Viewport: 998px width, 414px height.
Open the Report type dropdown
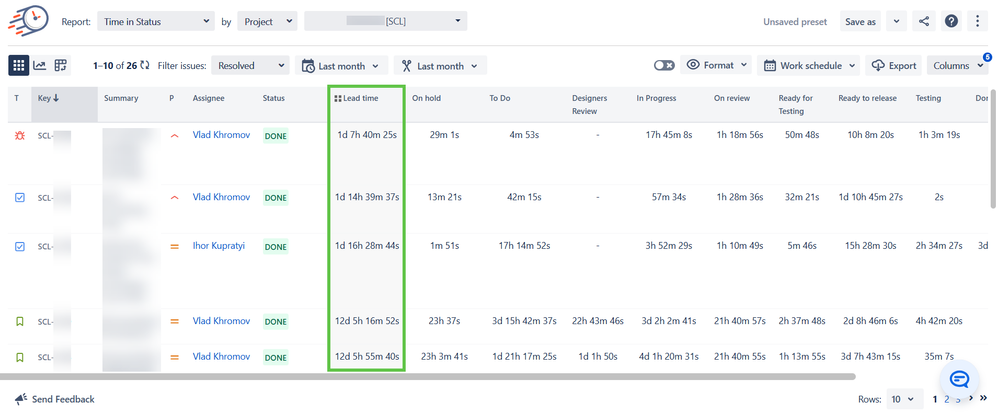pos(157,21)
